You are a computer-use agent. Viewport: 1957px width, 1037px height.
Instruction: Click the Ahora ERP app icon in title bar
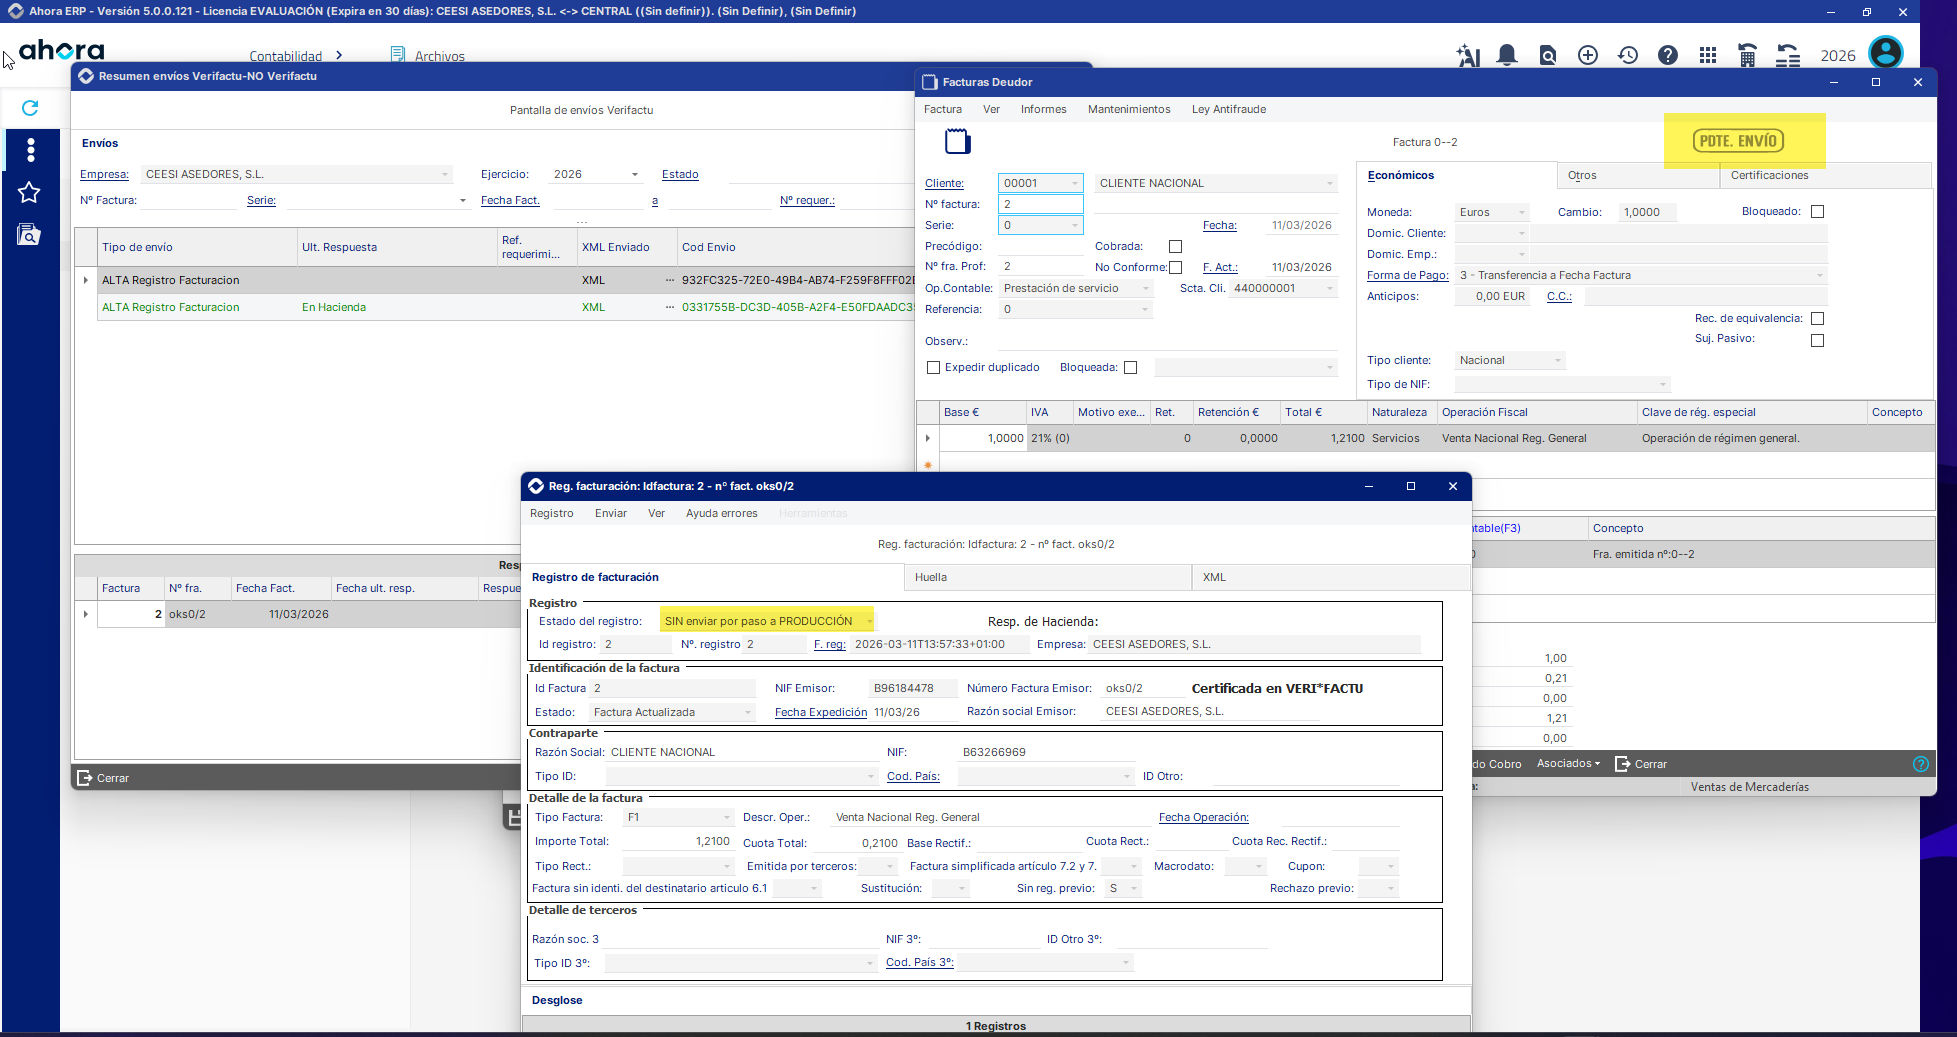pyautogui.click(x=15, y=11)
